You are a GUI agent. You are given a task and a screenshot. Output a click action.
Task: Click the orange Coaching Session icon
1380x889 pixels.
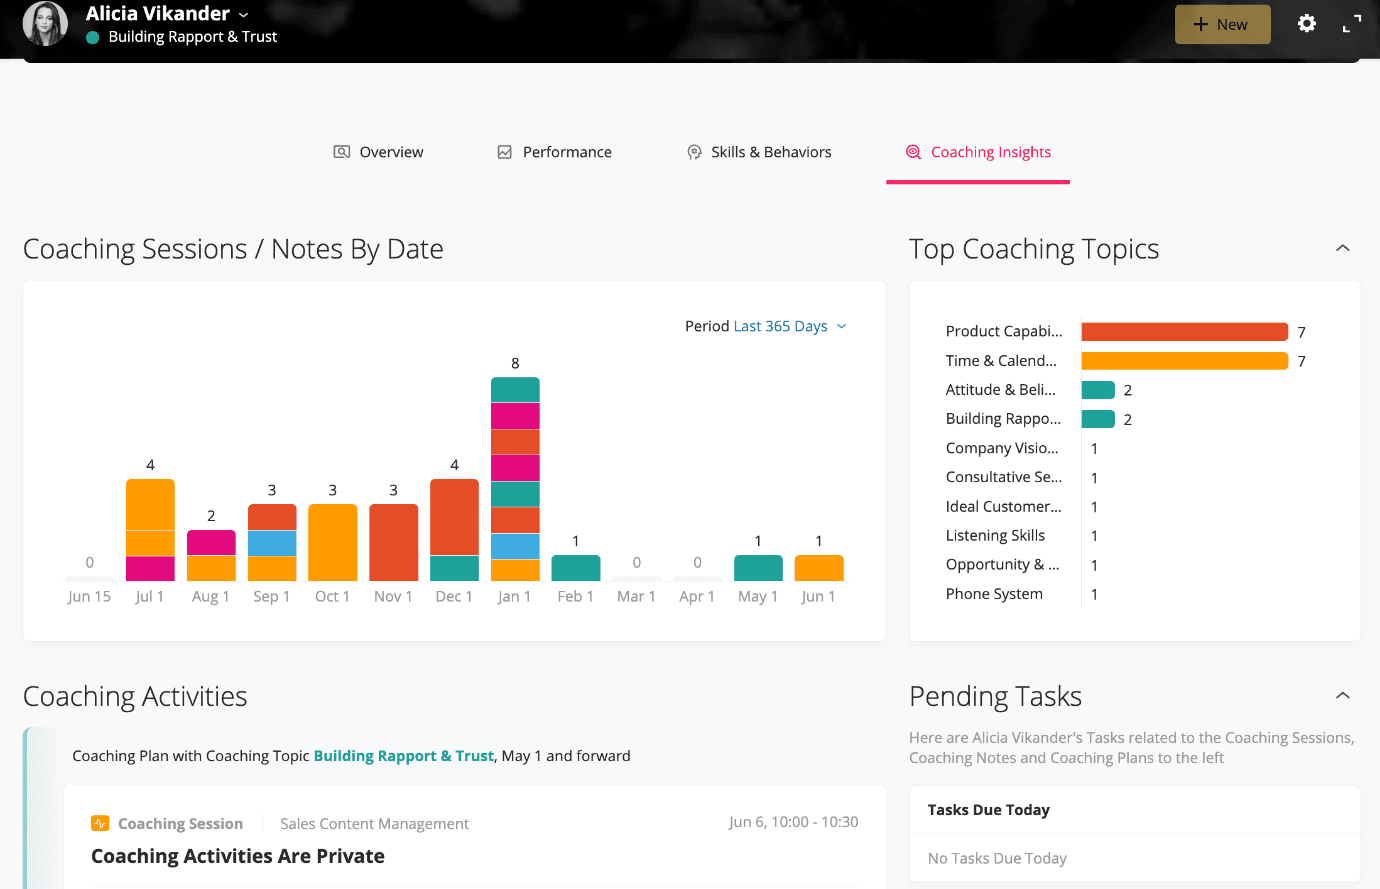coord(100,823)
